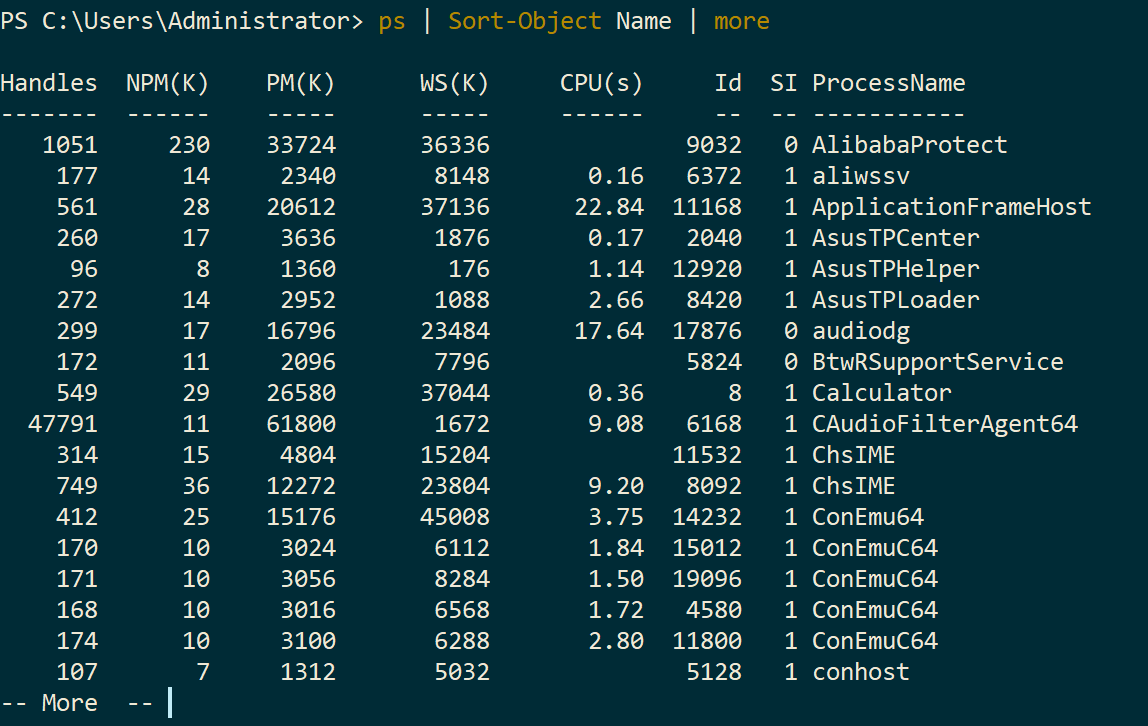Click the WS(K) column header
Screen dimensions: 1148x726
pos(454,83)
